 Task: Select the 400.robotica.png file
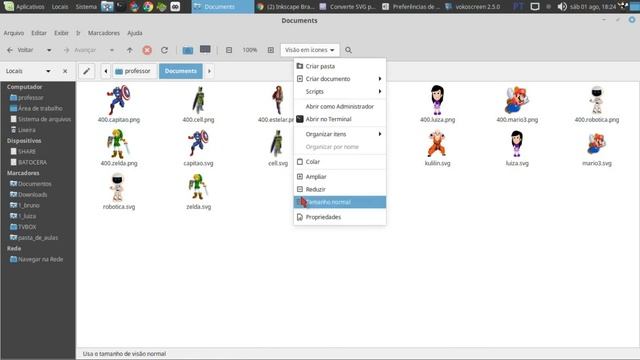pos(597,104)
